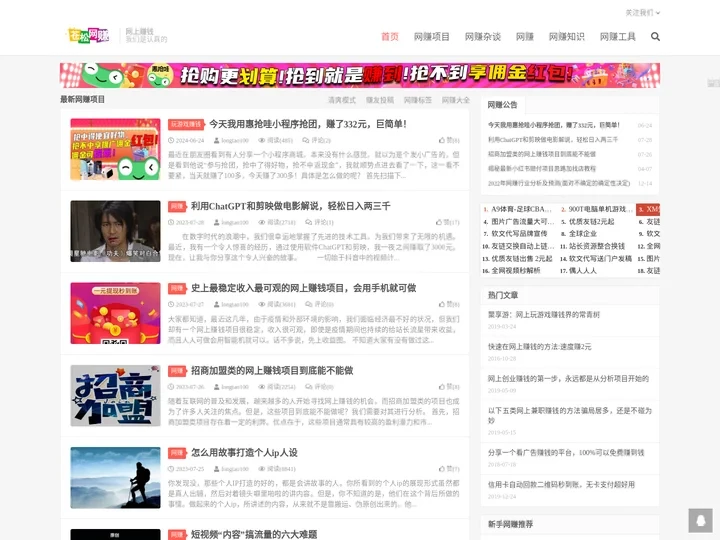Open hot article 分享一个看广告赚钱的平台

coord(566,453)
